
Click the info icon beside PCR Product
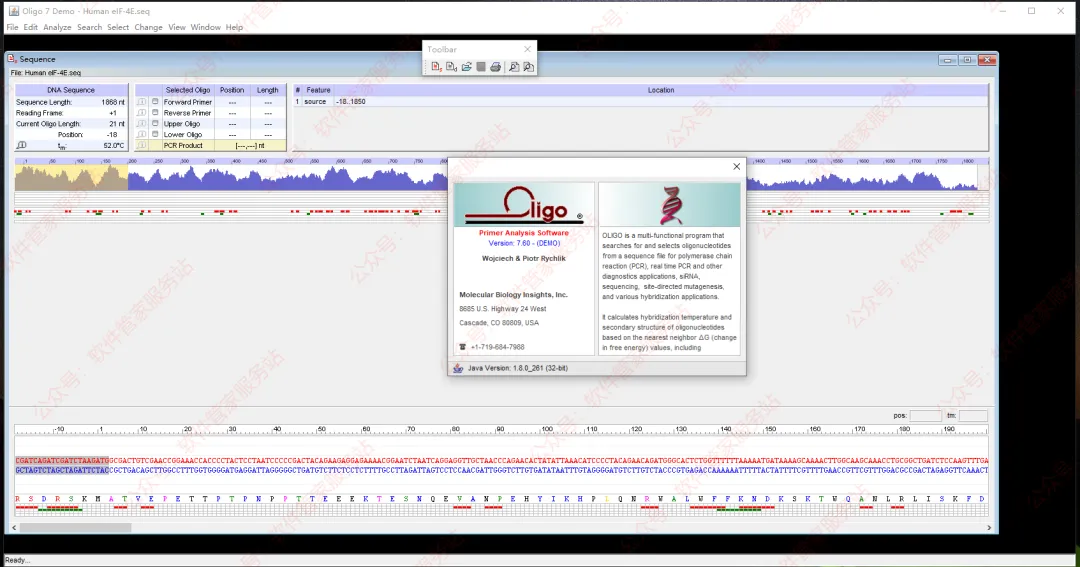pos(142,145)
